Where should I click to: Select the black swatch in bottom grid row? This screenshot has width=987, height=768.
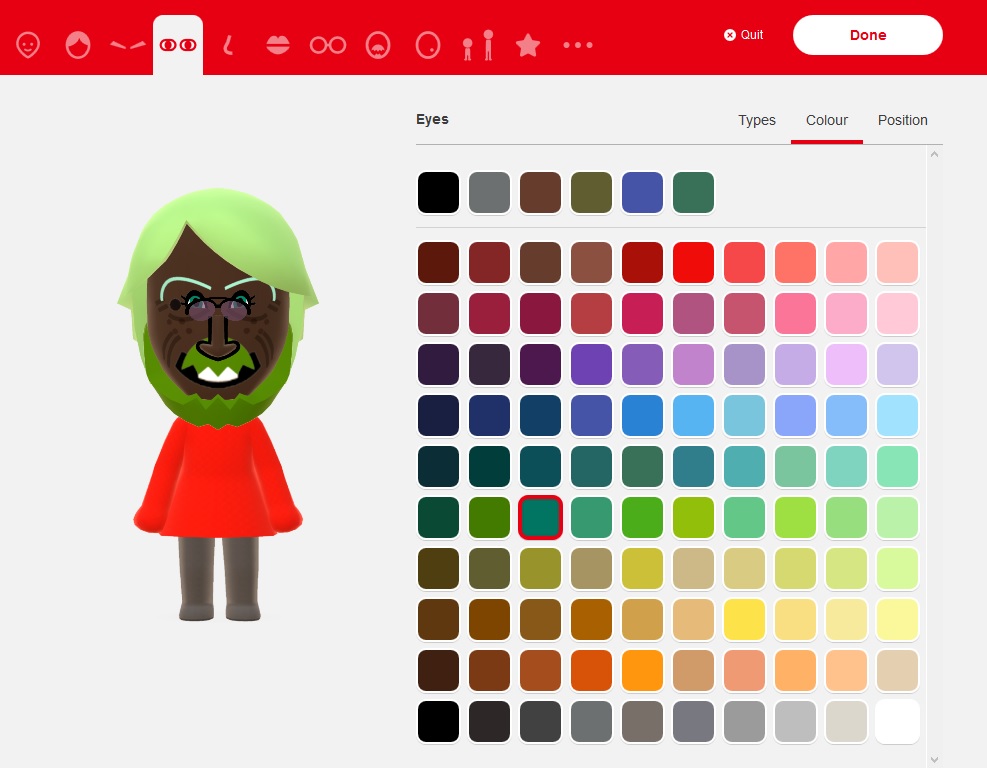click(438, 721)
